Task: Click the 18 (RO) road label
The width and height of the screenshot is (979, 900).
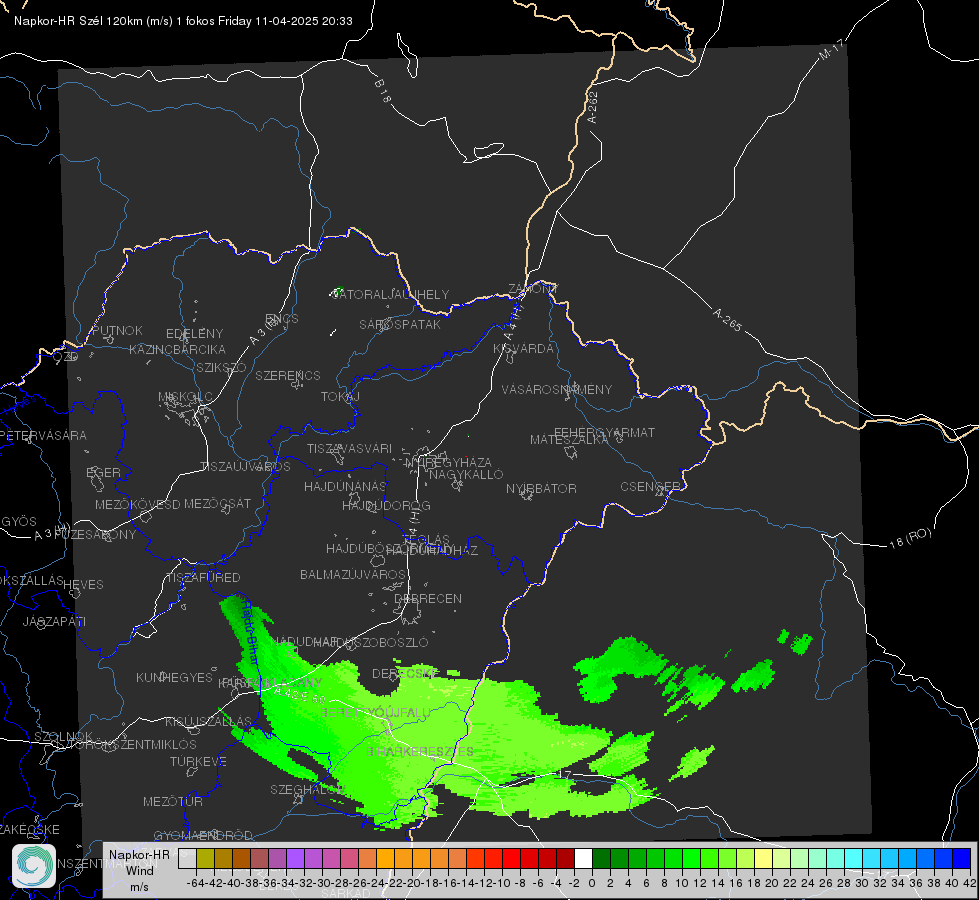Action: (910, 538)
